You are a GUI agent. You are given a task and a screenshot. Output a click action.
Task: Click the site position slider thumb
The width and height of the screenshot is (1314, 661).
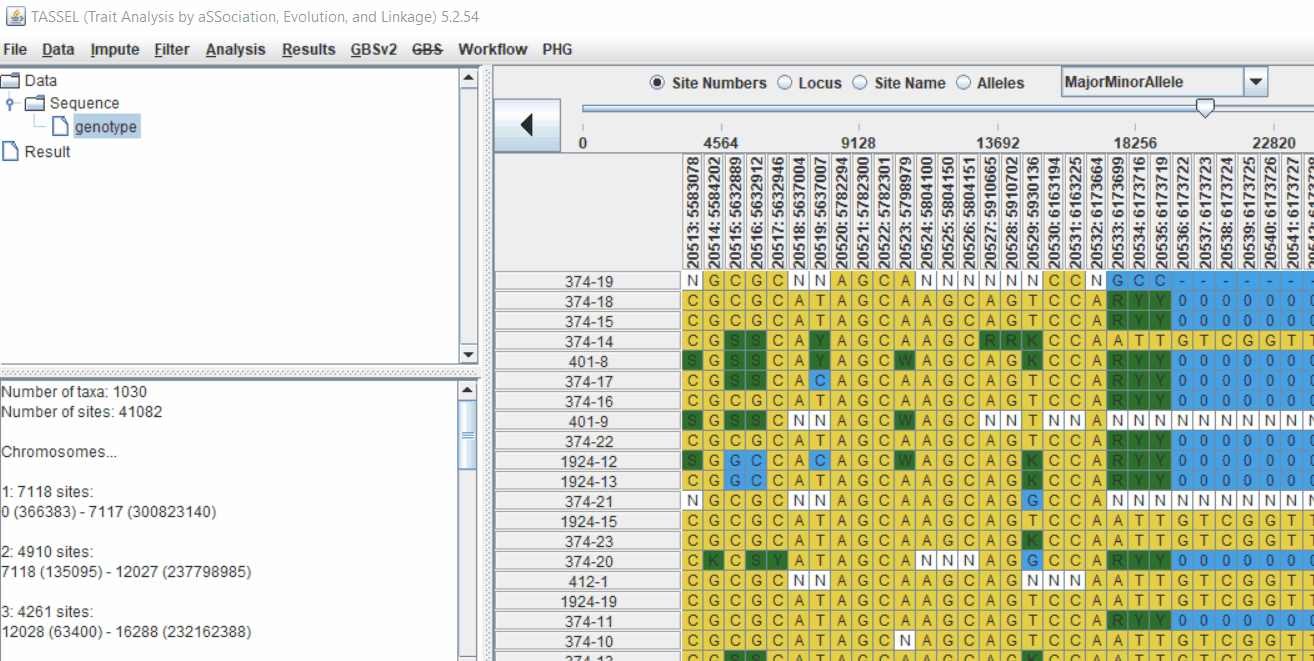1206,108
